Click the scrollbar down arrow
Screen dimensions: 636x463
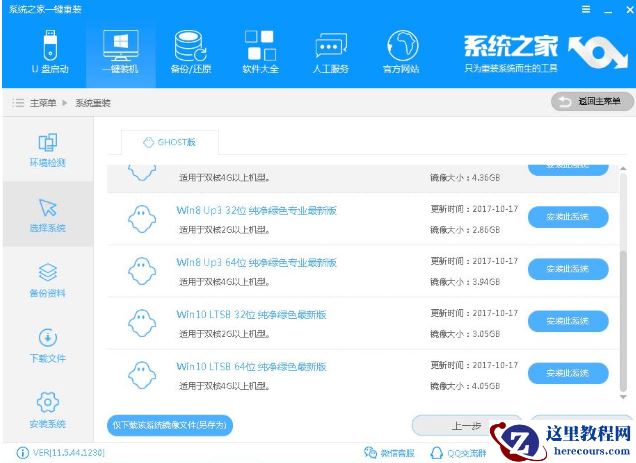pos(624,397)
